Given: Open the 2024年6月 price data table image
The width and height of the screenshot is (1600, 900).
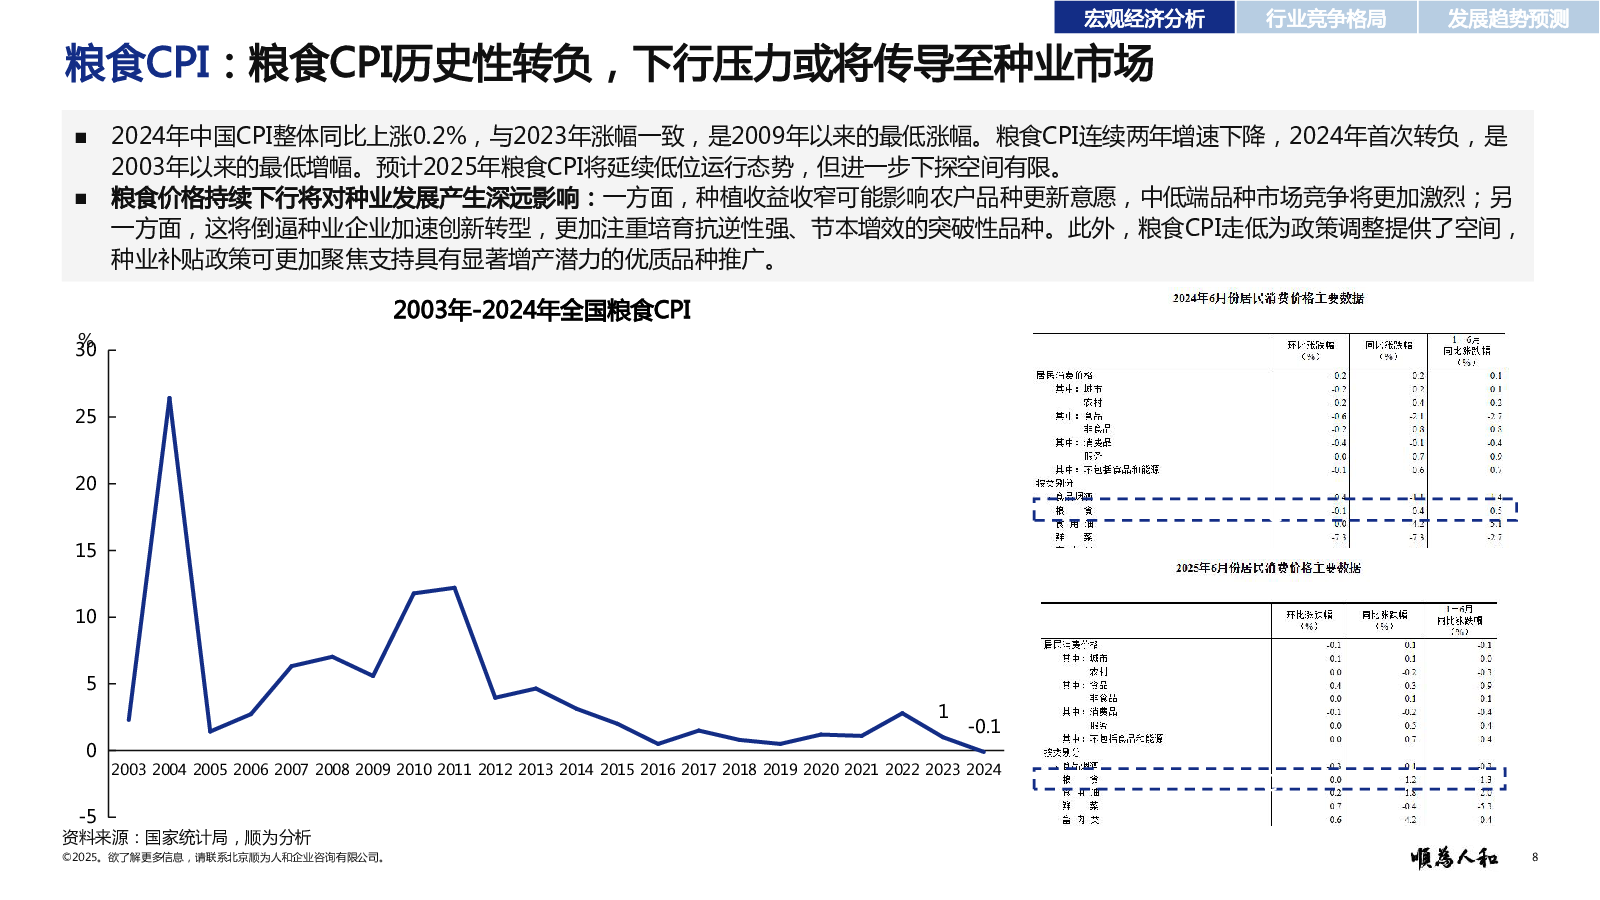Looking at the screenshot, I should point(1270,440).
